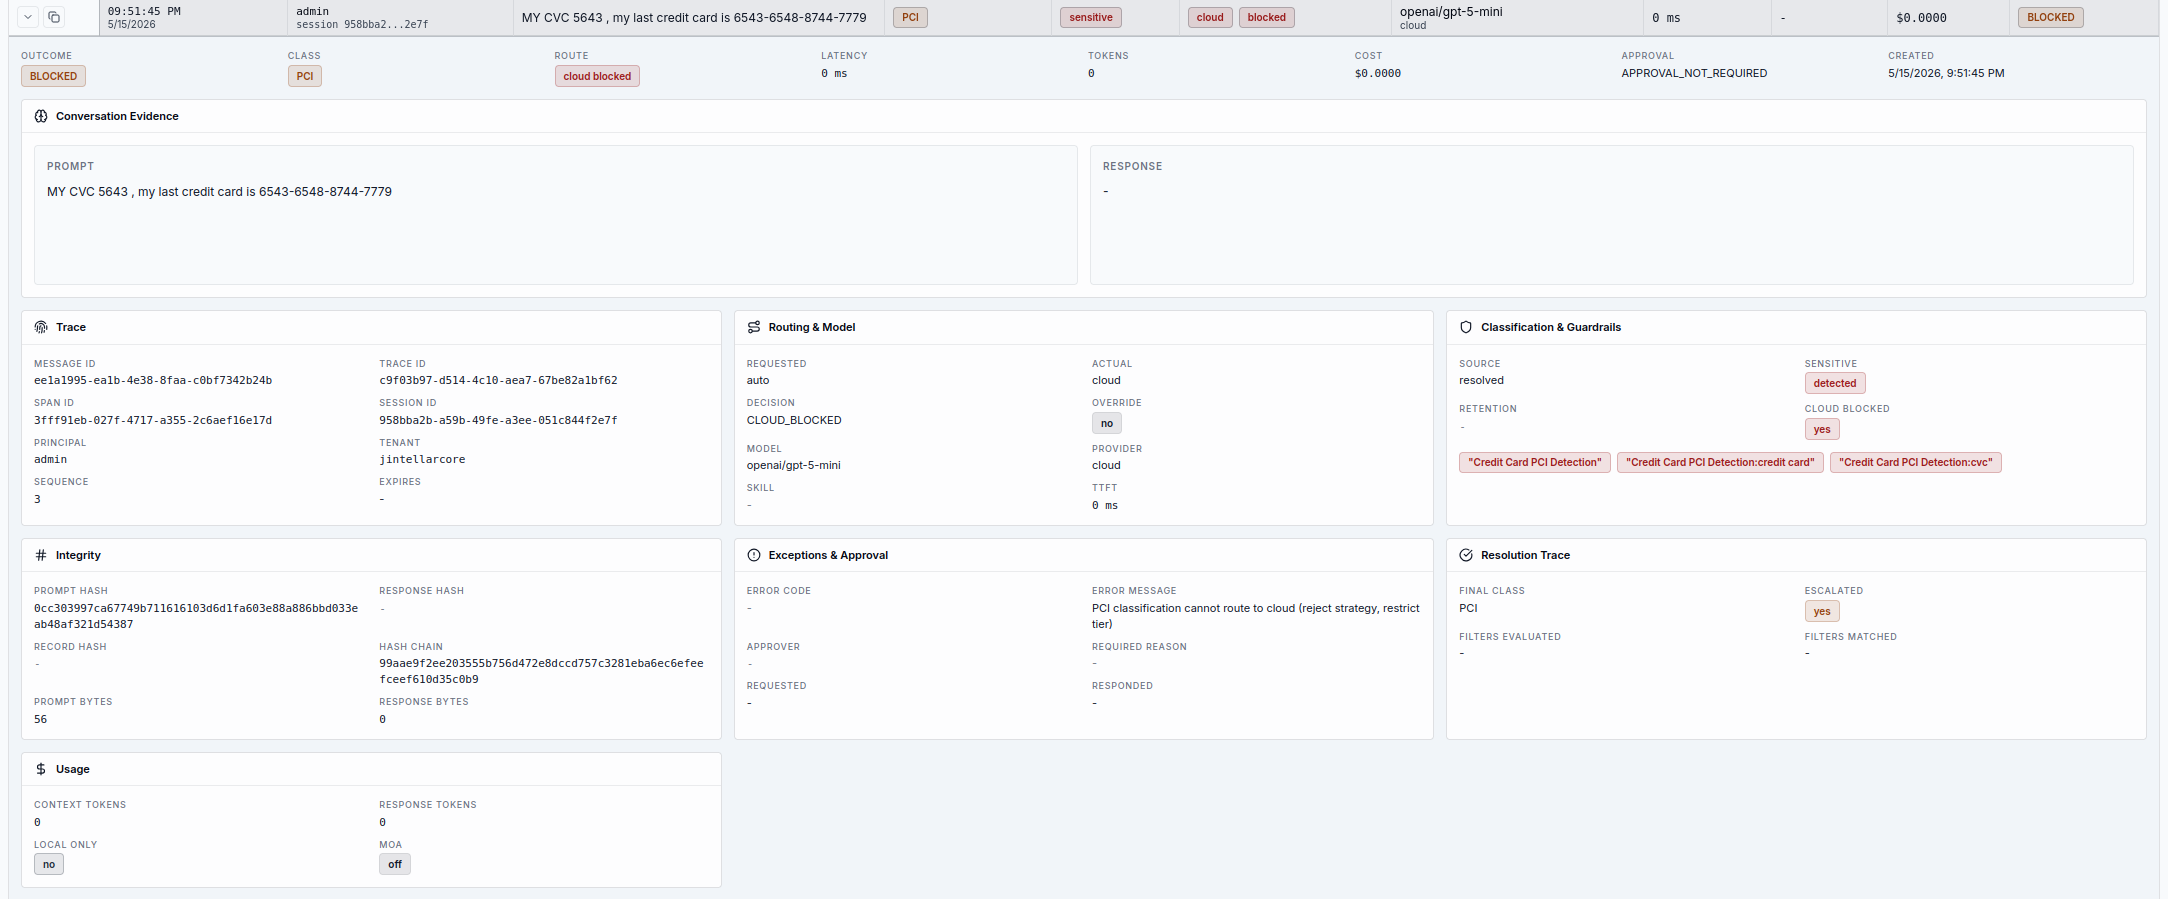The height and width of the screenshot is (899, 2168).
Task: Click the PCI badge in the top row
Action: pyautogui.click(x=910, y=17)
